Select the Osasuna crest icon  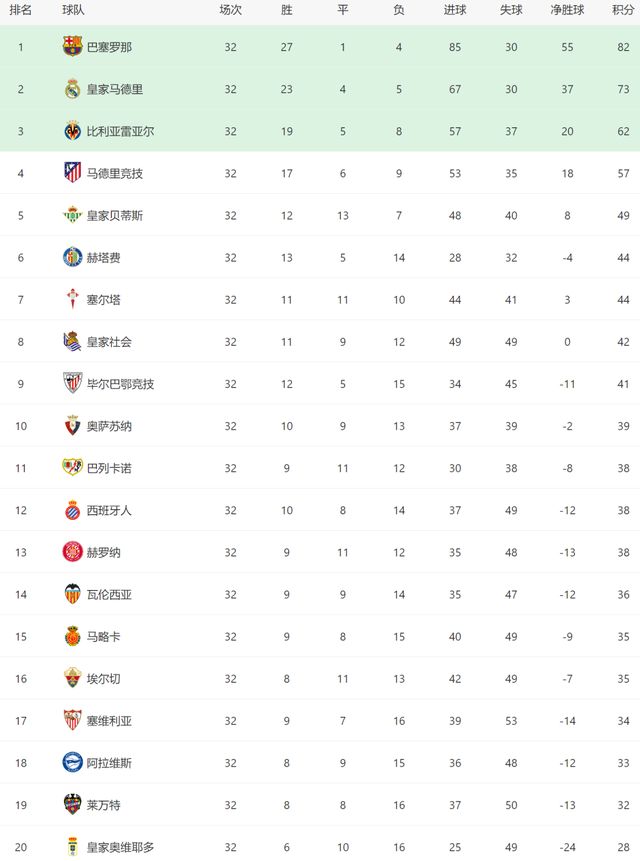pos(72,426)
